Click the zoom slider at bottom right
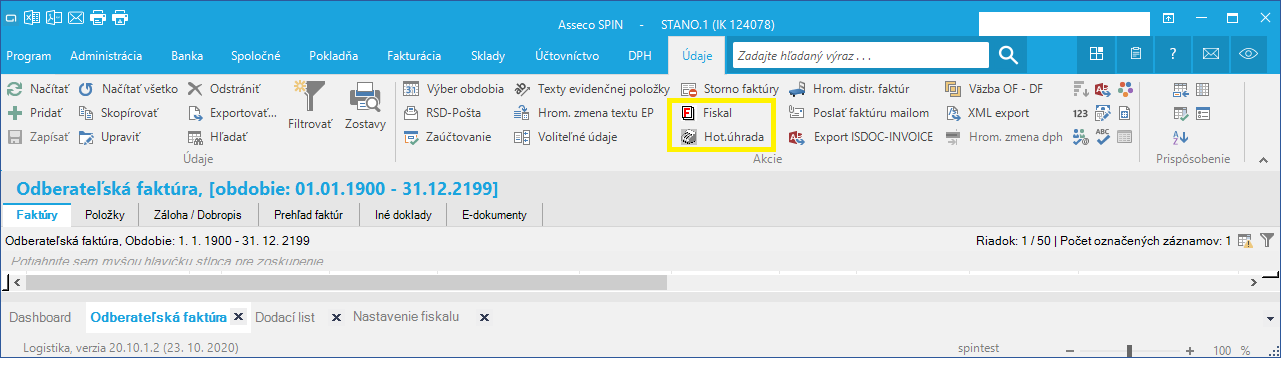The width and height of the screenshot is (1288, 365). 1129,350
